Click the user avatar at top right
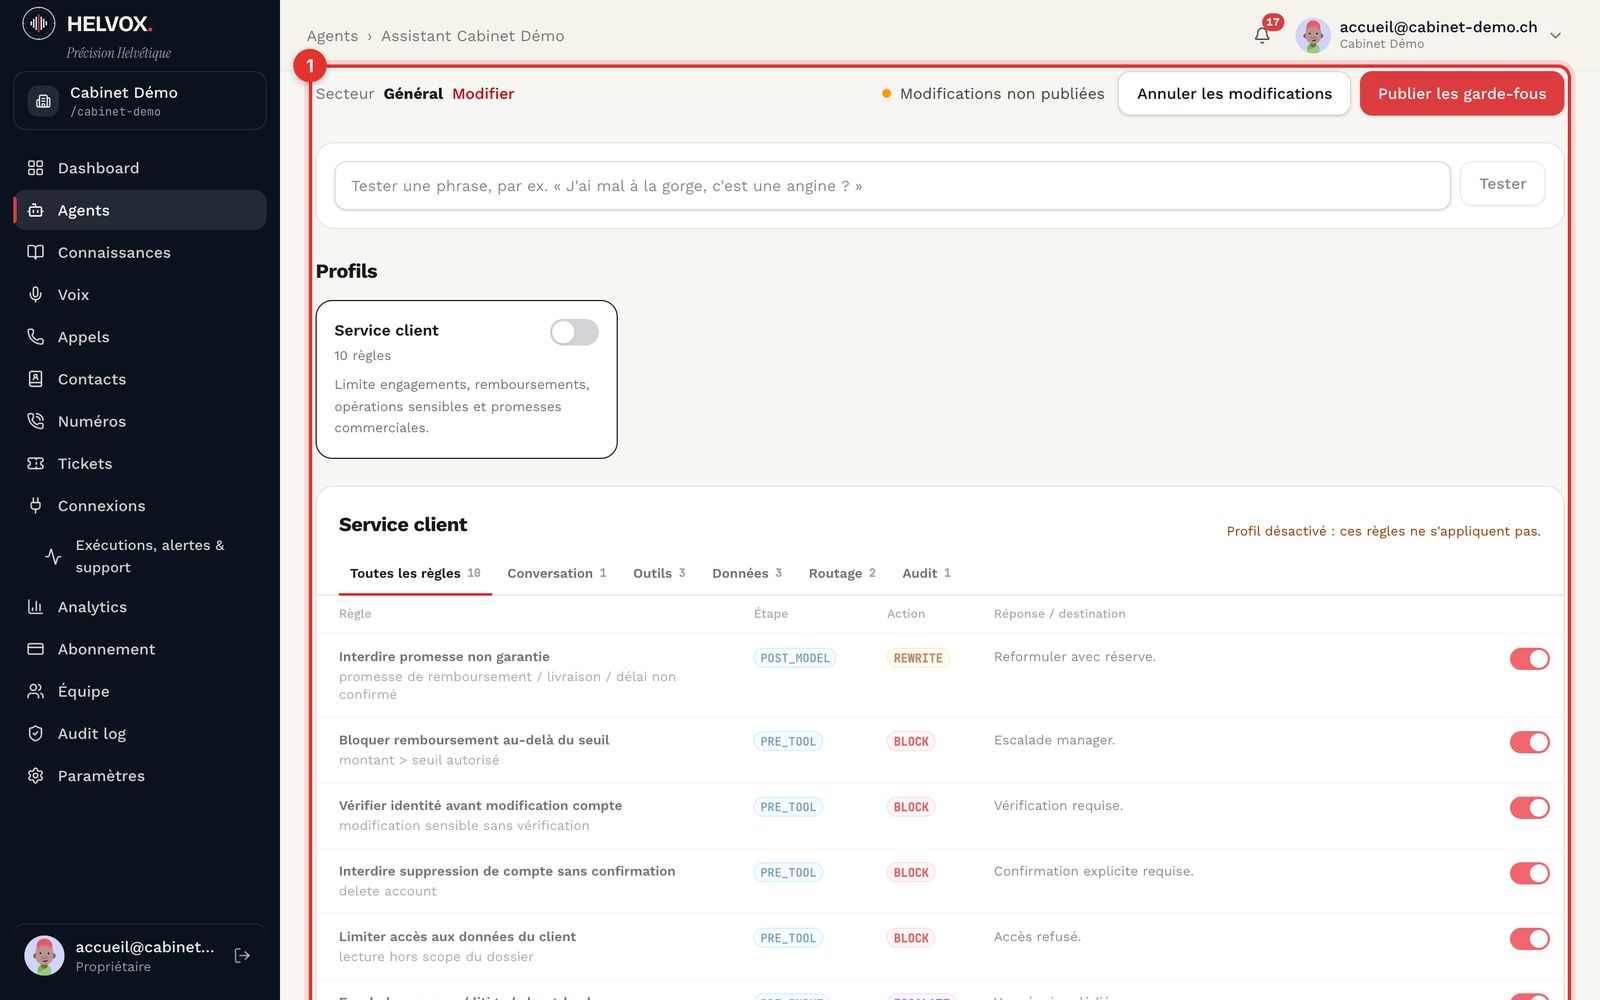This screenshot has width=1600, height=1000. coord(1313,35)
